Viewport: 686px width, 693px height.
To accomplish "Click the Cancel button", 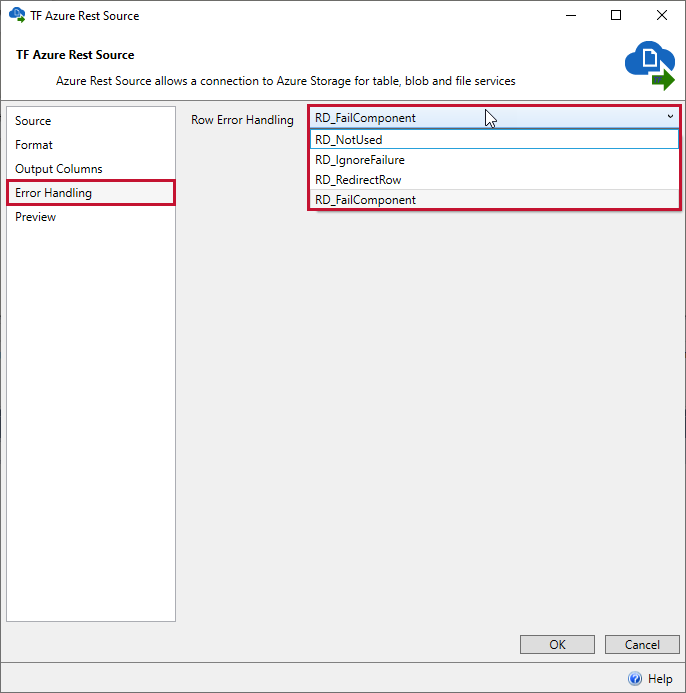I will (x=642, y=644).
